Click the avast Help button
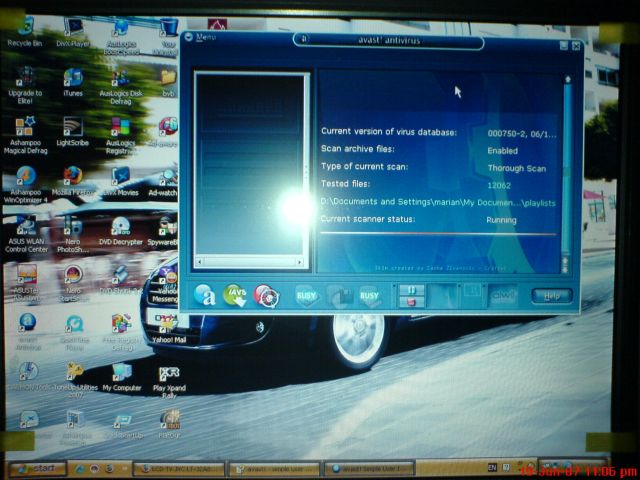This screenshot has height=480, width=640. click(552, 296)
